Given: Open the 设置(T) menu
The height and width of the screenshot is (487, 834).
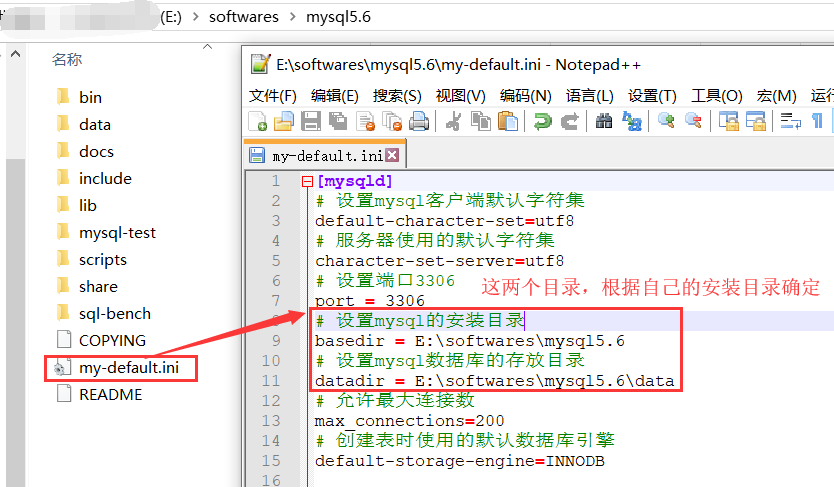Looking at the screenshot, I should (x=652, y=96).
